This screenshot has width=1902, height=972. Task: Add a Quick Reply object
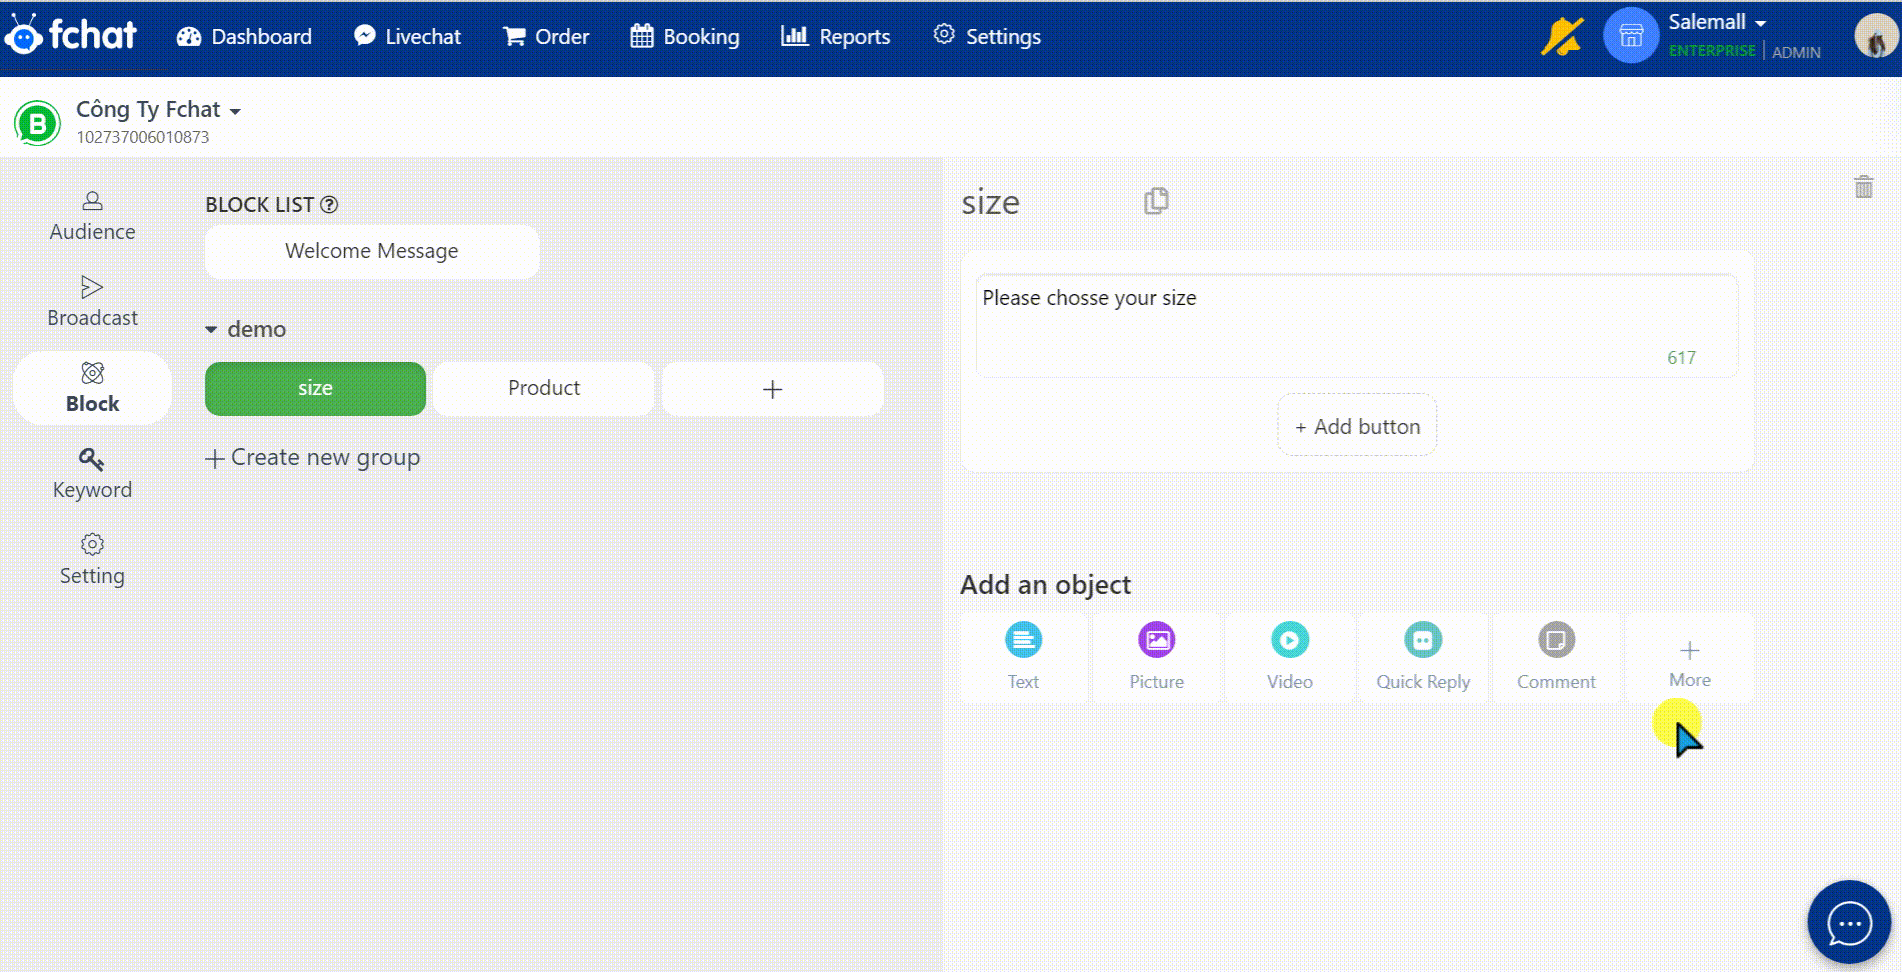1423,657
